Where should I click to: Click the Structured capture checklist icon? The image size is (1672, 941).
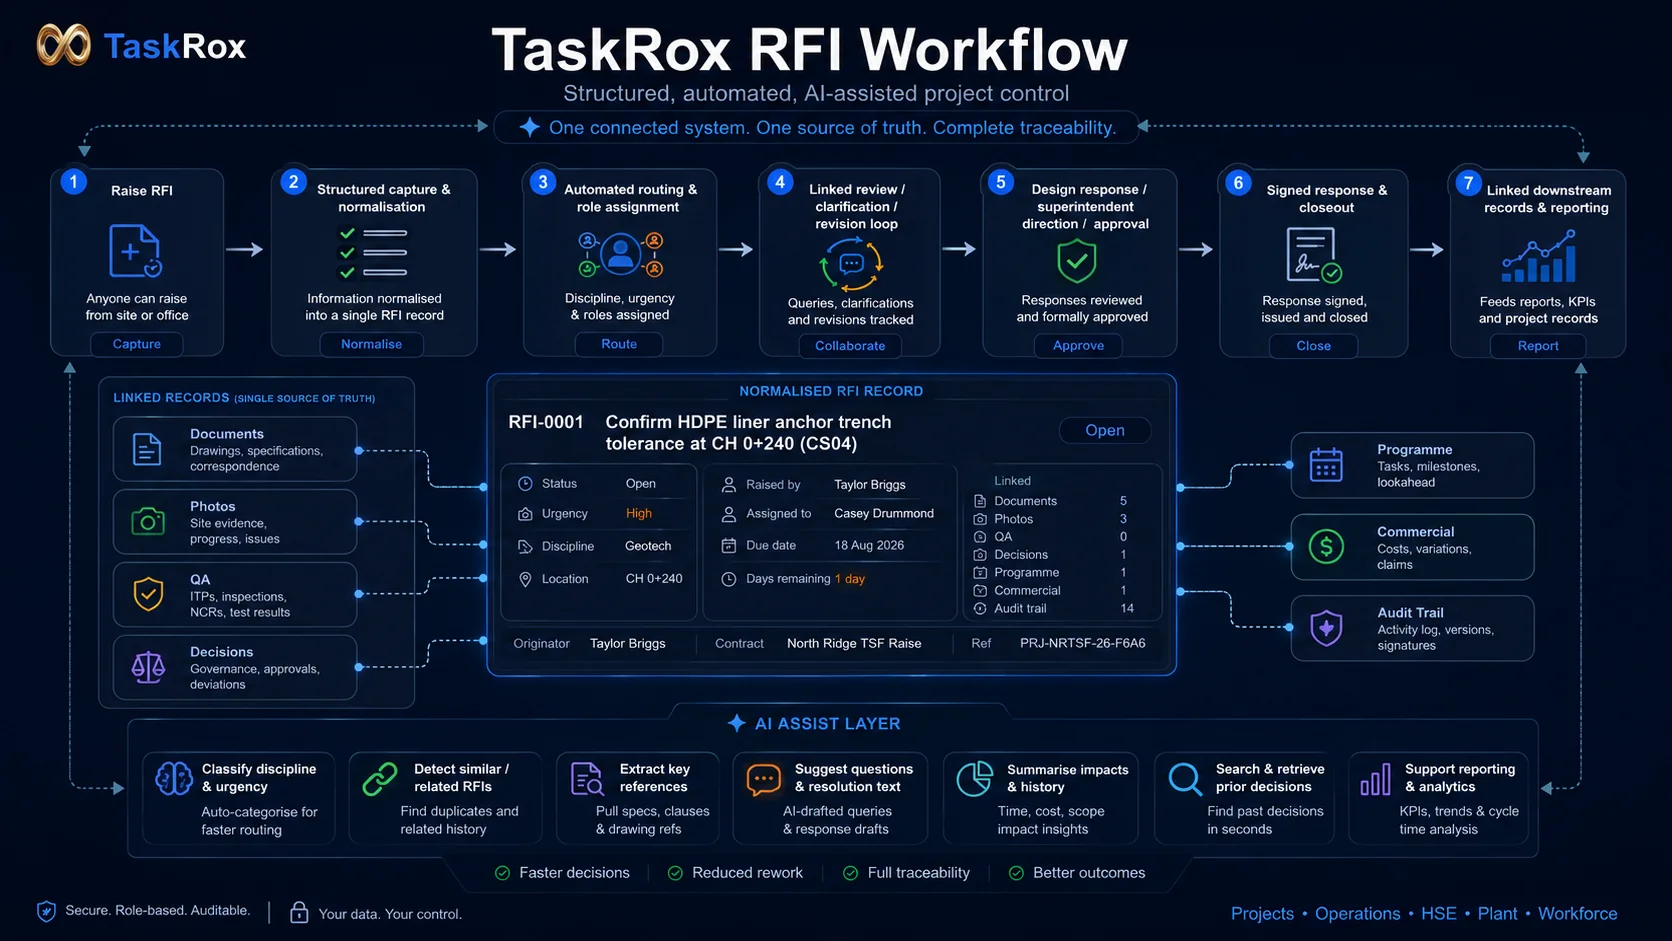[372, 252]
